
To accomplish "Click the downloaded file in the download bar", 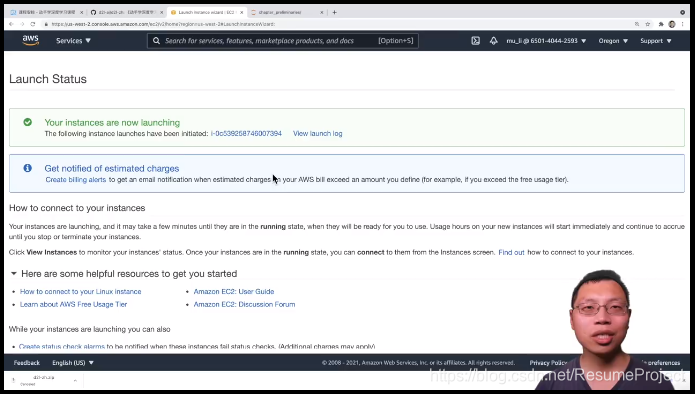I will pos(43,380).
